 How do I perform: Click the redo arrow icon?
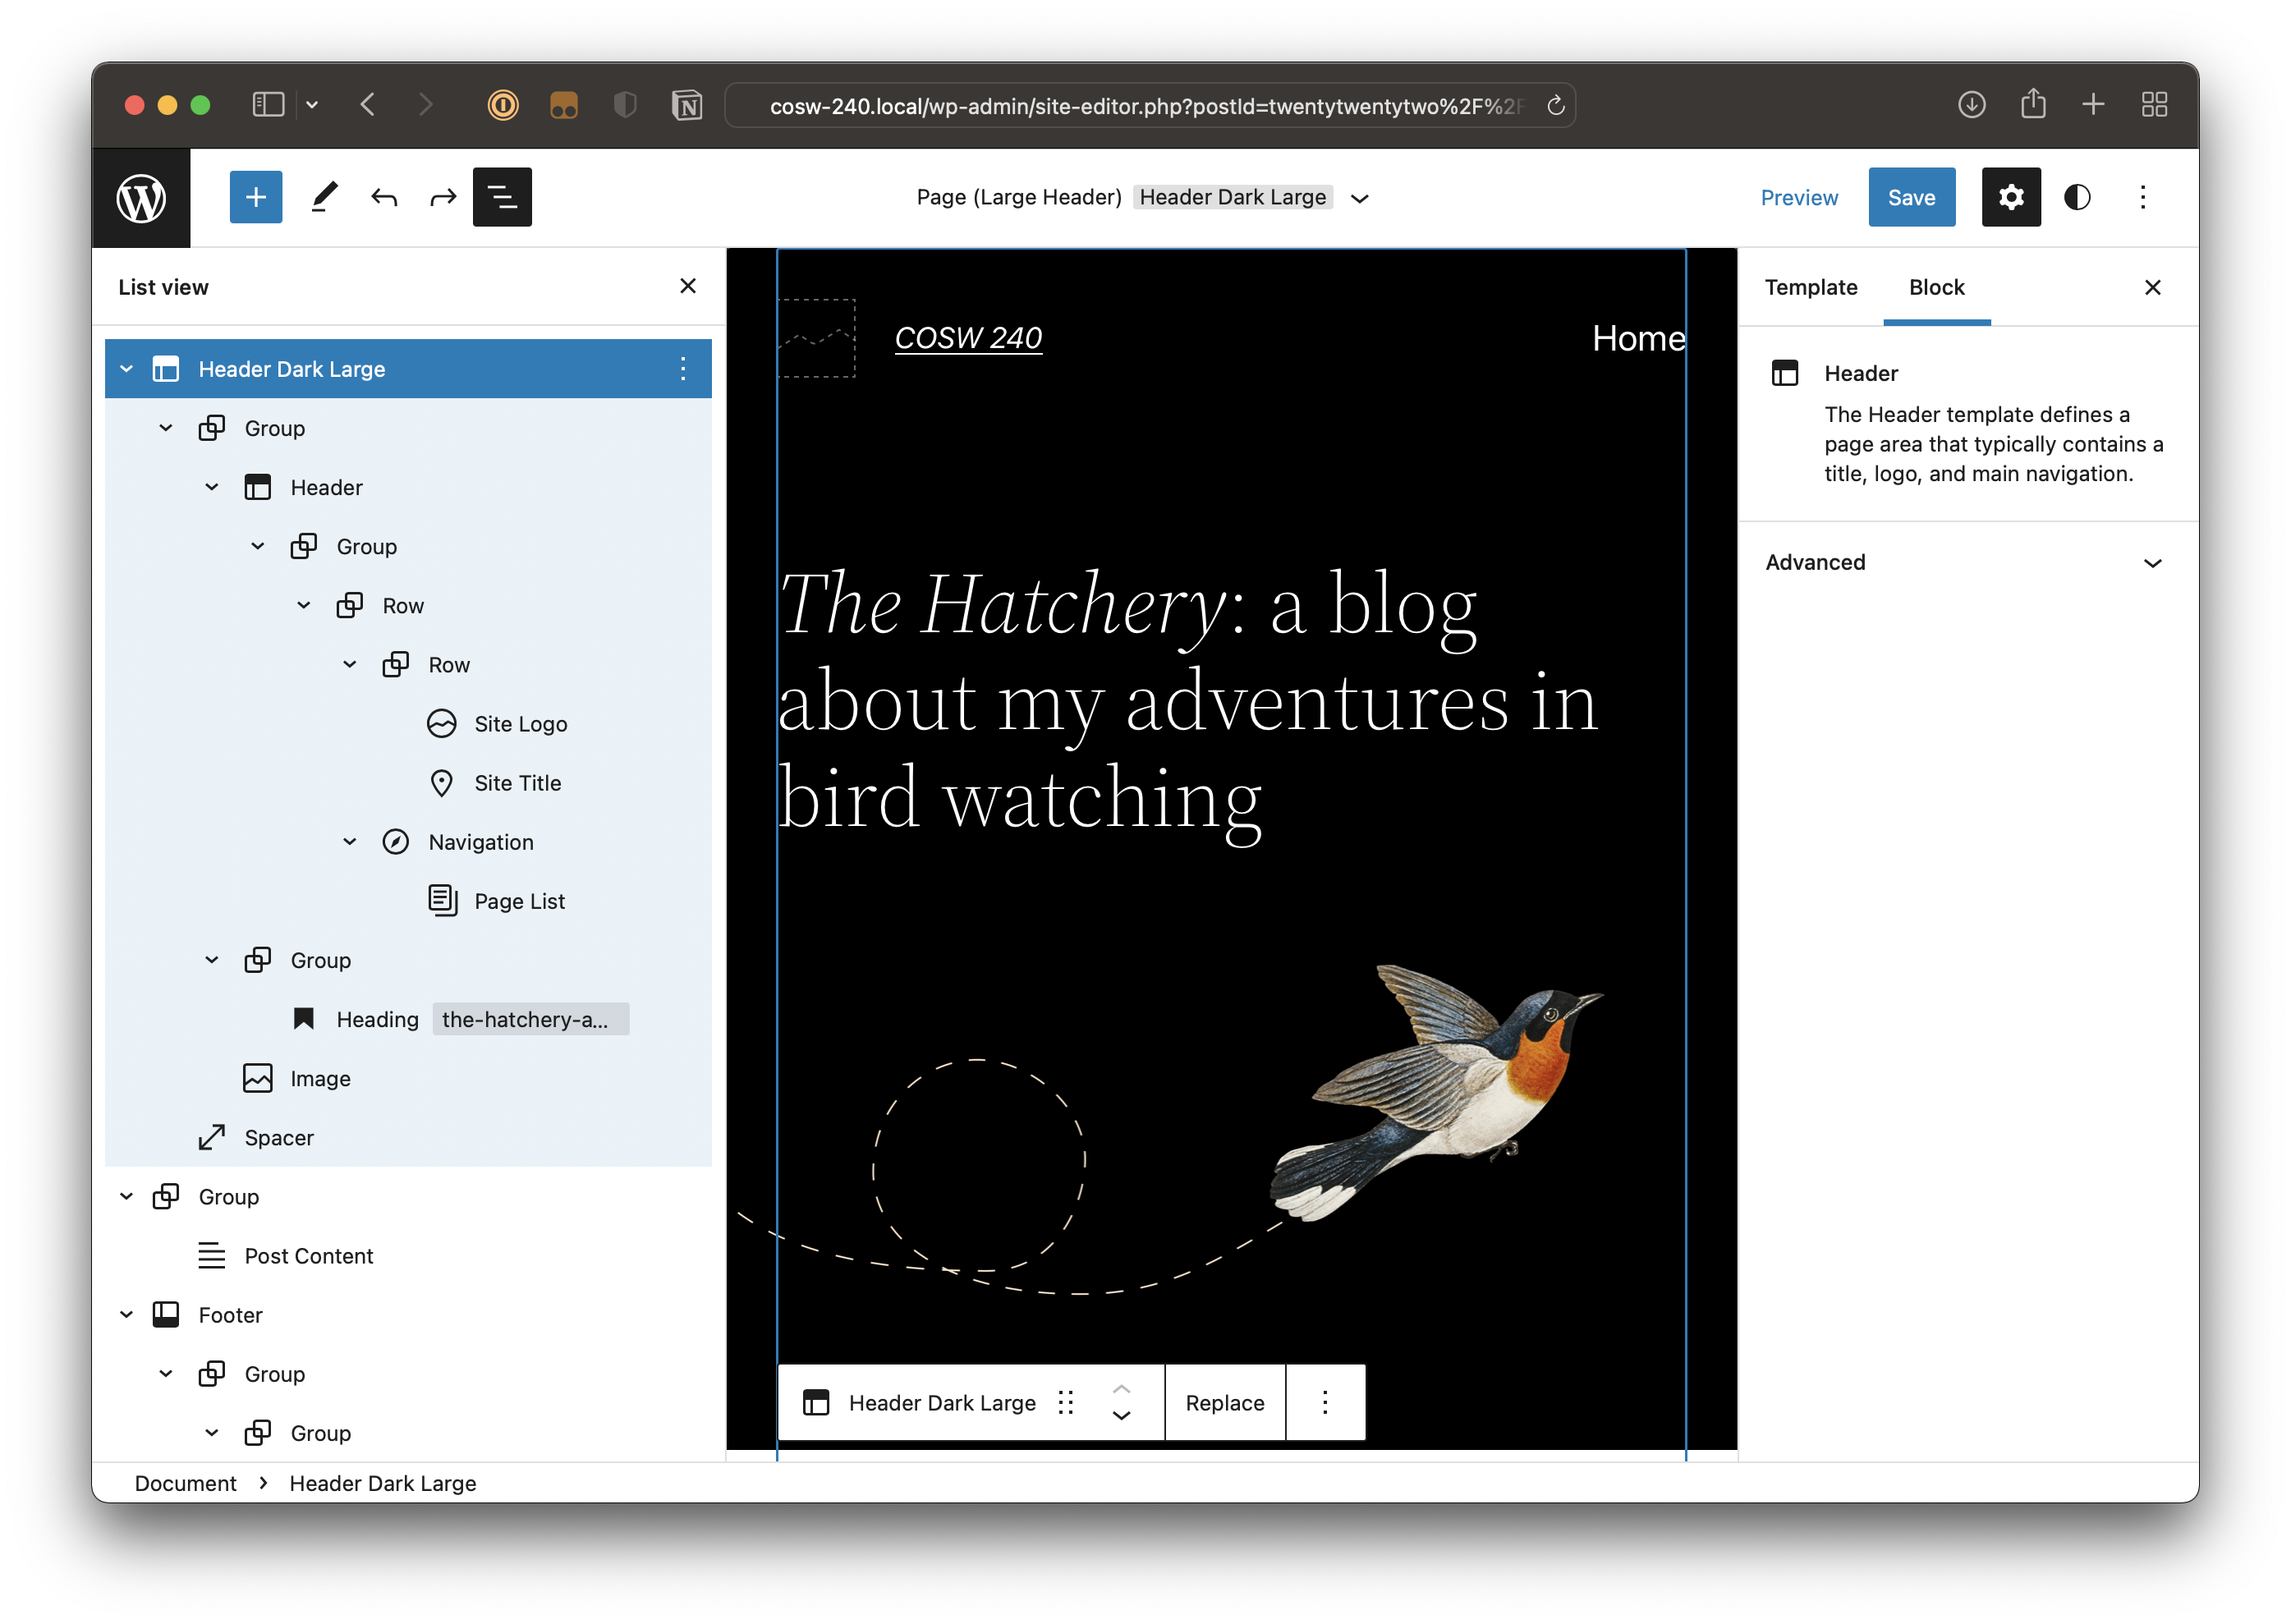click(443, 195)
